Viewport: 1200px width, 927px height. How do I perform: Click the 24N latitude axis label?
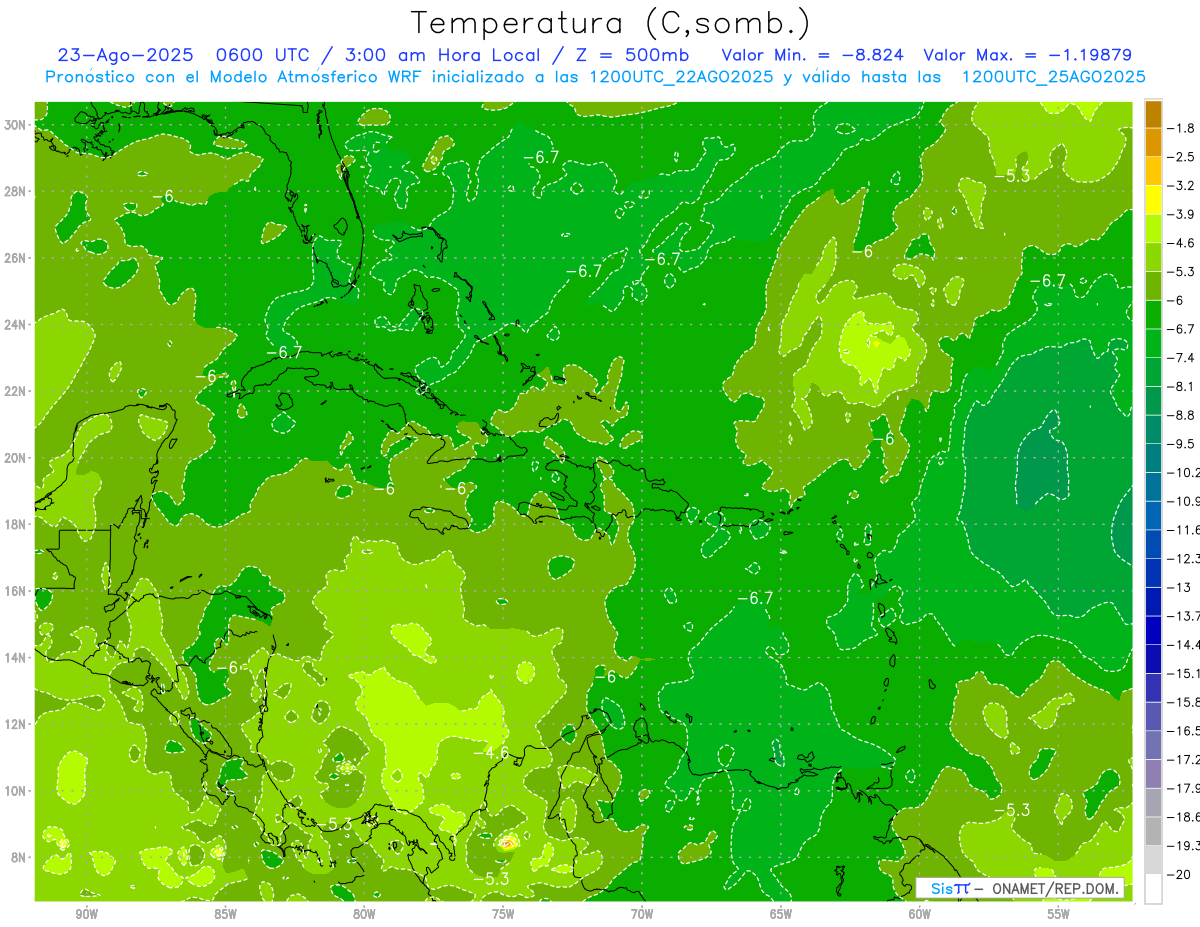(15, 324)
